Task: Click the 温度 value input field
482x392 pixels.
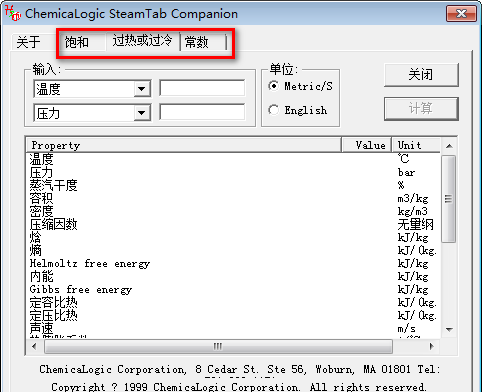Action: pos(202,88)
